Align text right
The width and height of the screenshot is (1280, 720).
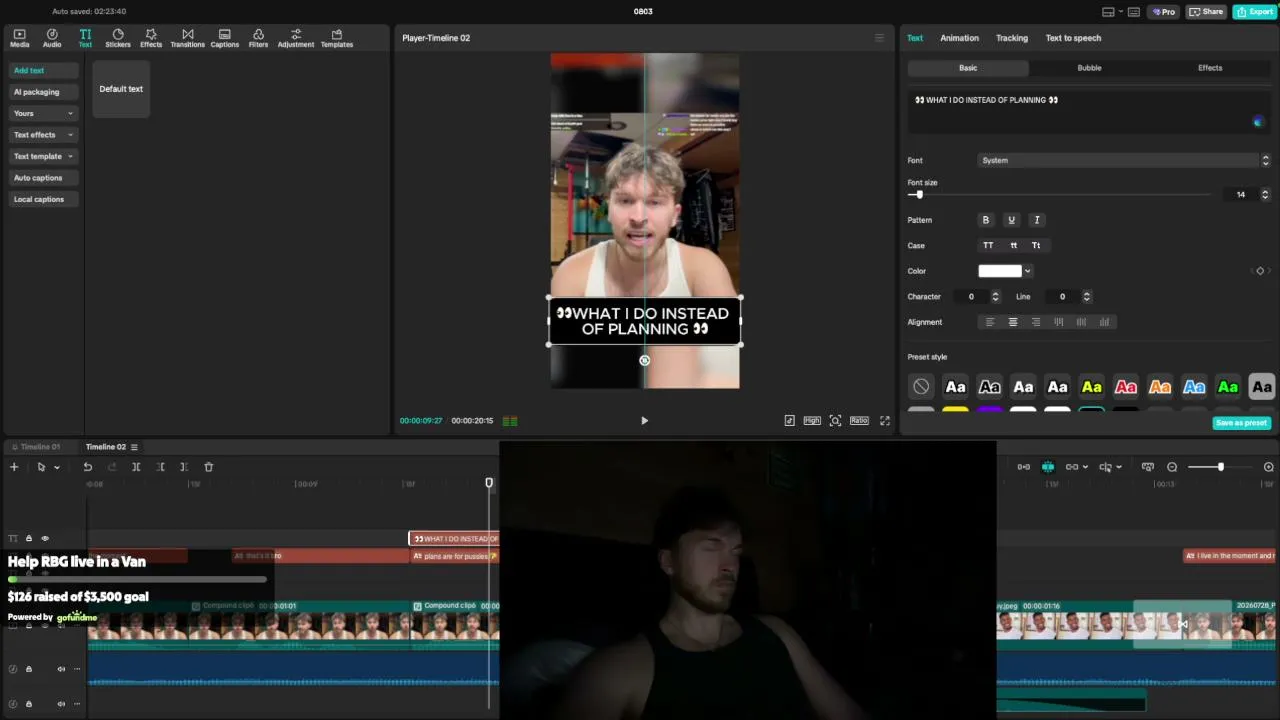pos(1036,322)
